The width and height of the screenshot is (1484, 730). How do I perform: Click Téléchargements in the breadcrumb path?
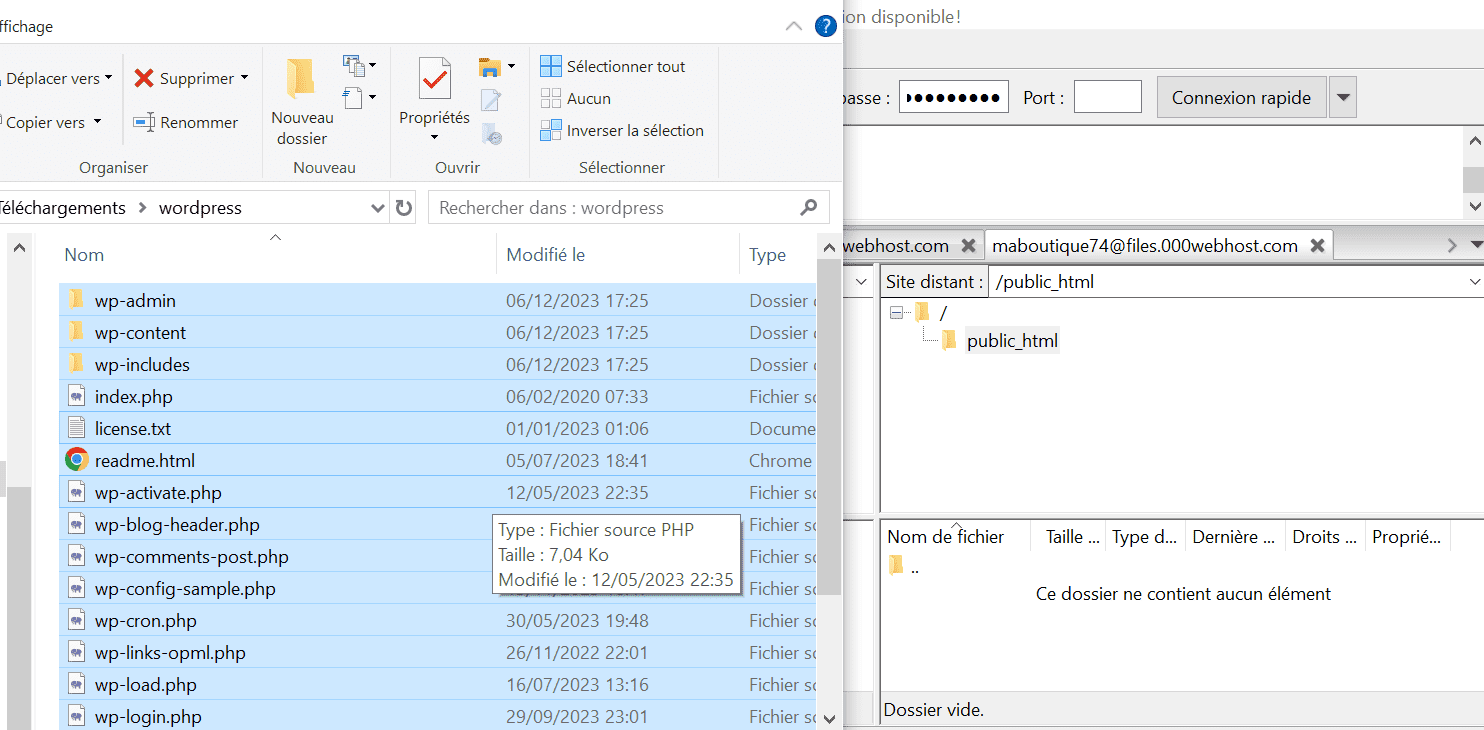62,208
